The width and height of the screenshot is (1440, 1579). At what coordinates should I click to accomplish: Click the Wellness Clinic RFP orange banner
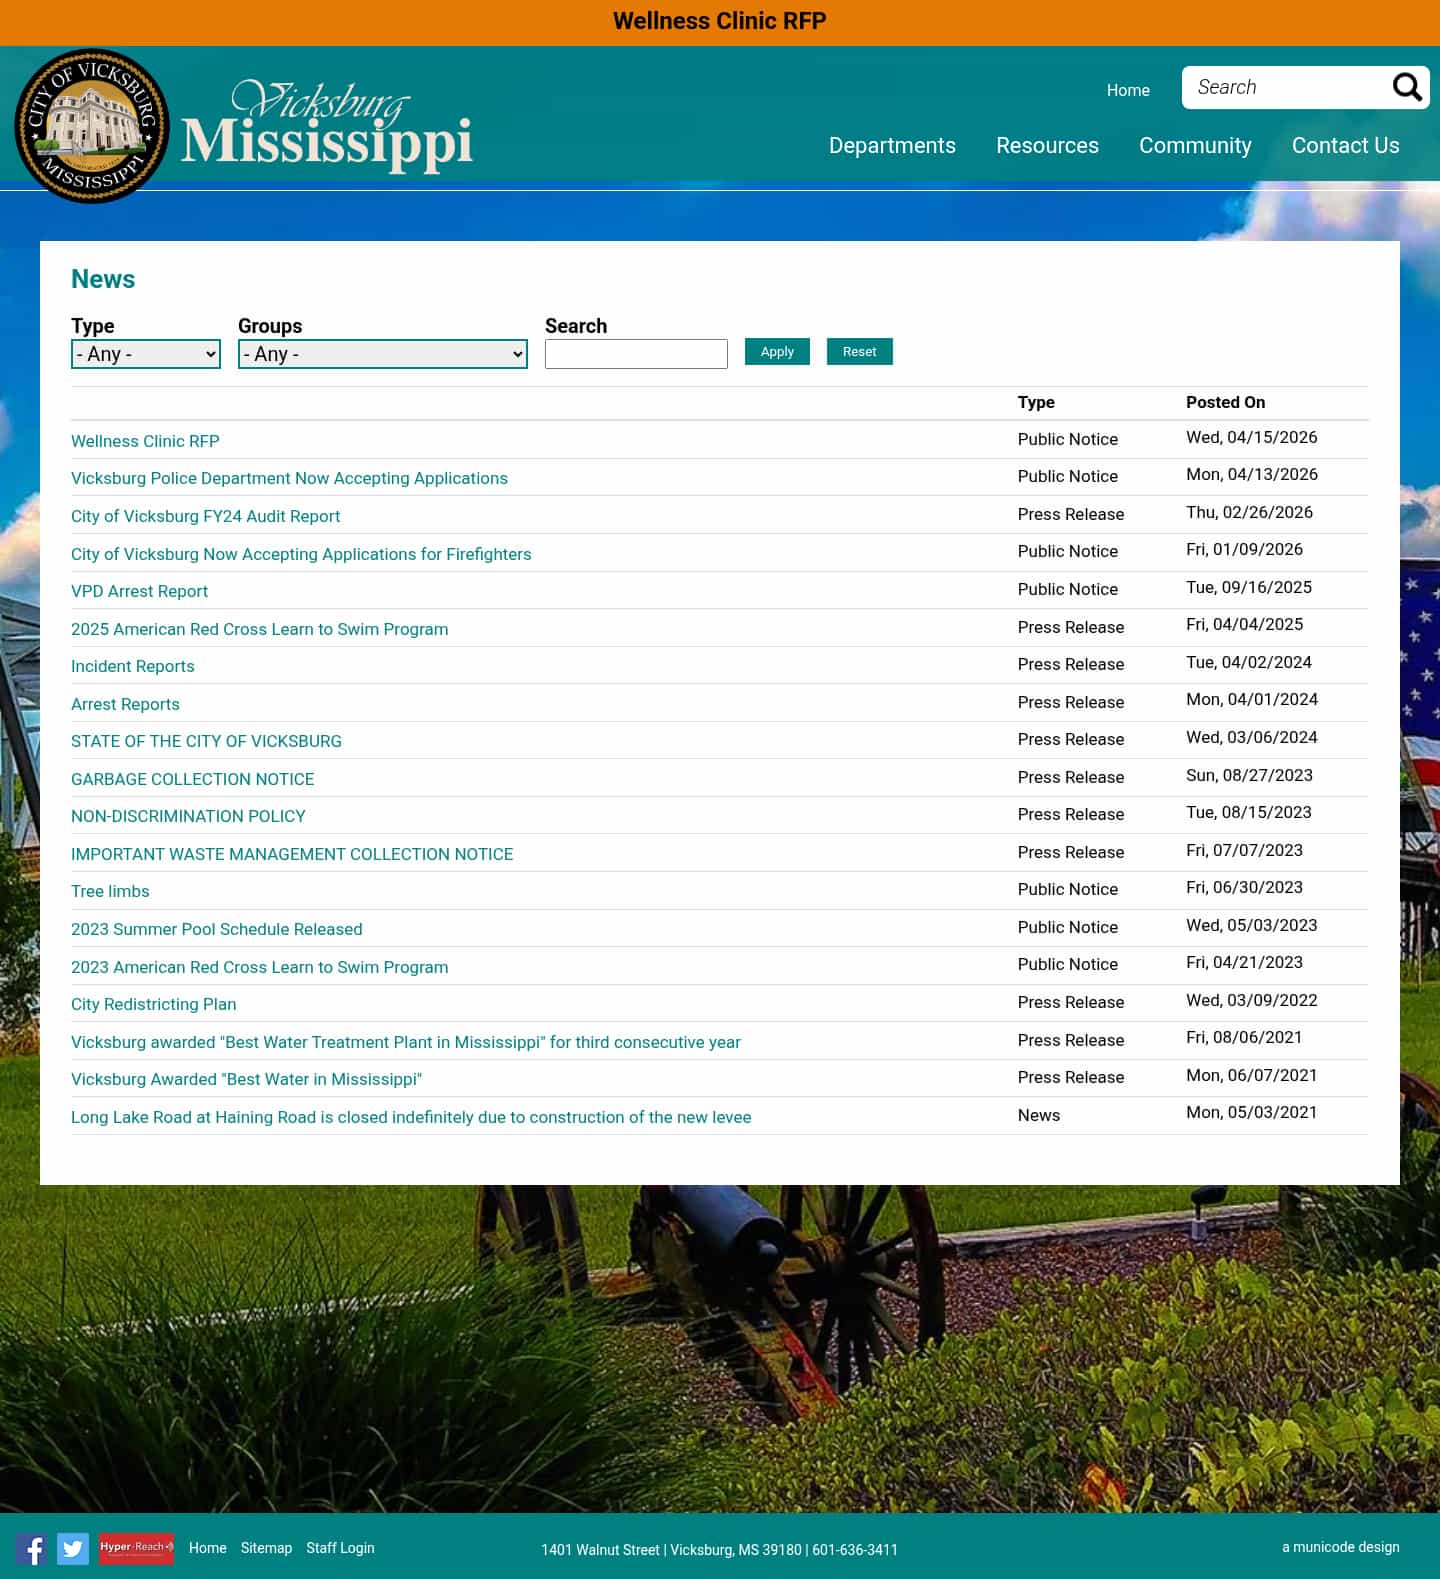pyautogui.click(x=720, y=22)
